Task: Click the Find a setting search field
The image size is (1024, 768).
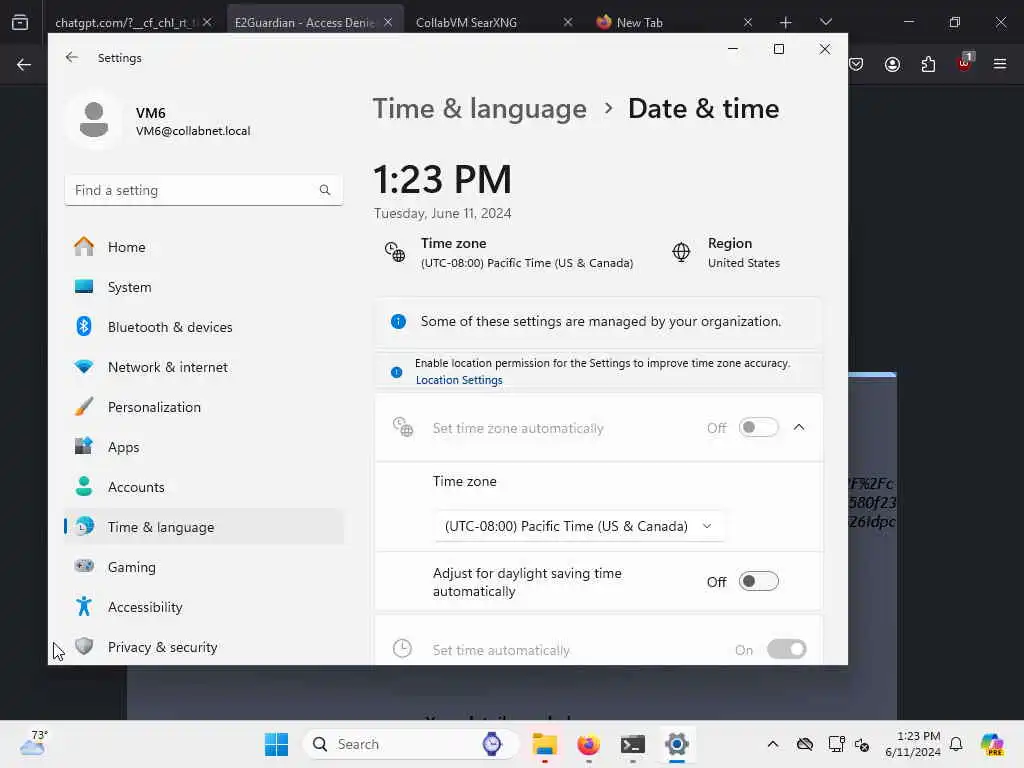Action: click(203, 190)
